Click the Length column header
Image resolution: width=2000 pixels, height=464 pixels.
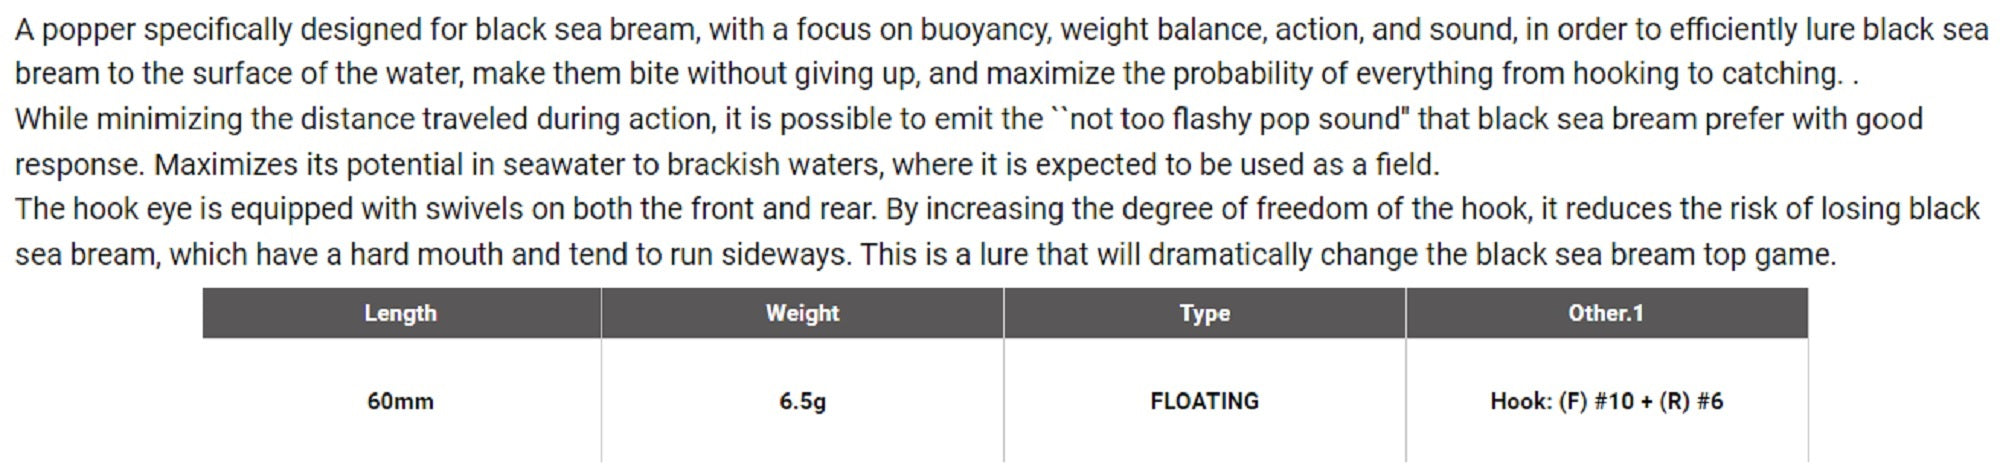coord(400,313)
